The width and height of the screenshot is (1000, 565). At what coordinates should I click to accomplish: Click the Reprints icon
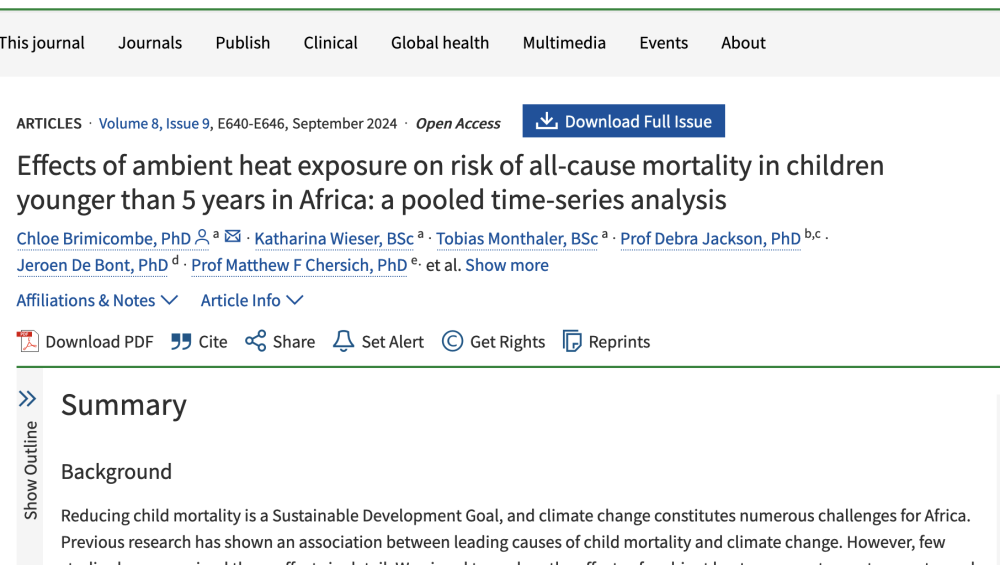pyautogui.click(x=572, y=342)
